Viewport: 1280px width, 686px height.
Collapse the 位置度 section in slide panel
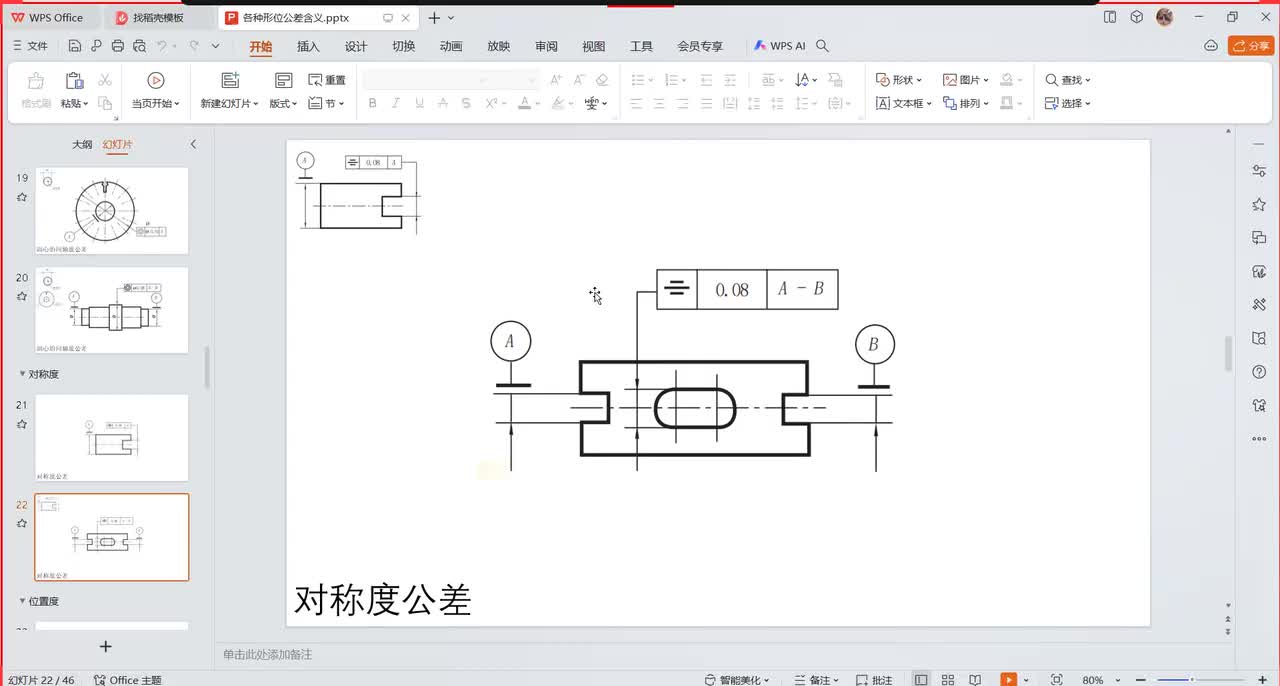coord(22,601)
